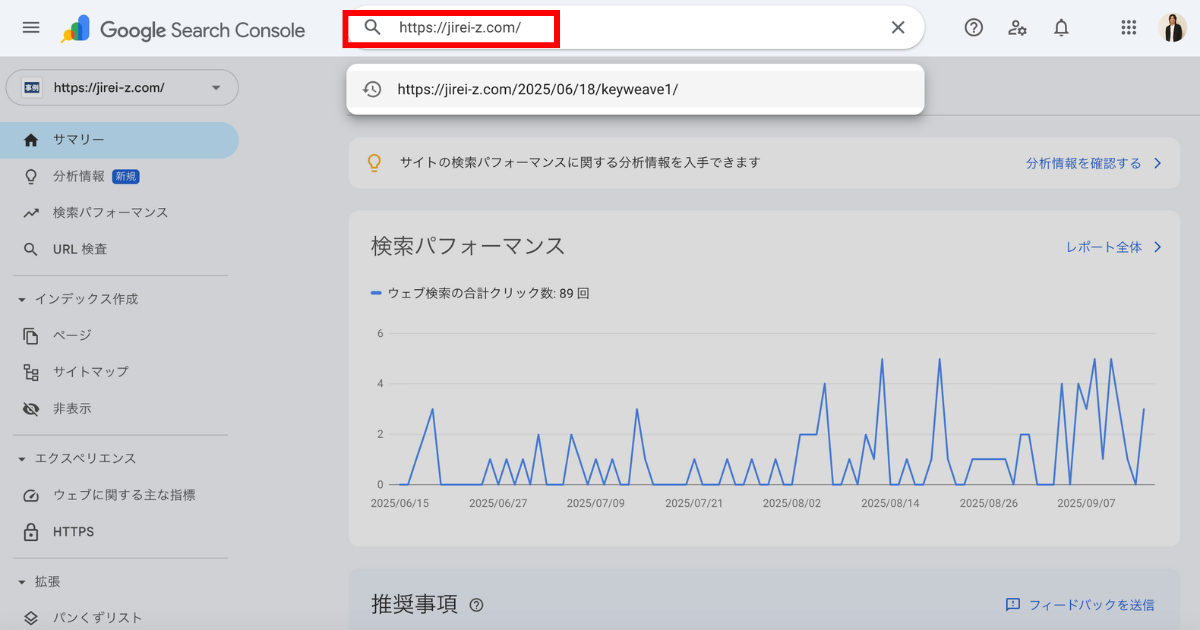
Task: Click the 推奨事項 section heading
Action: 414,605
